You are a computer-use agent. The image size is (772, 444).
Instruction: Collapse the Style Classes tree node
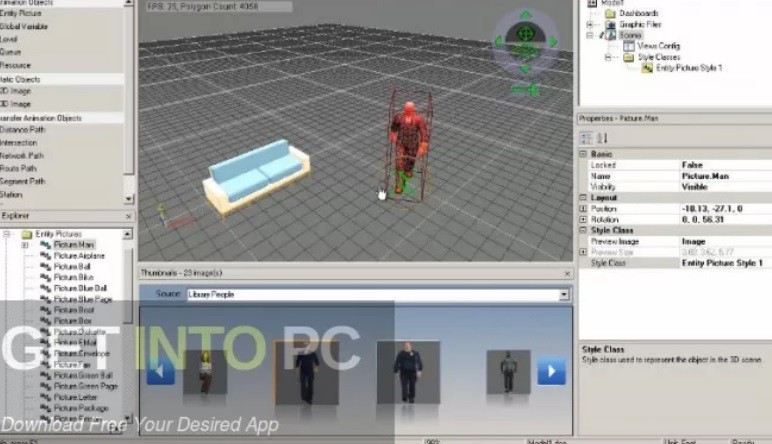point(609,57)
